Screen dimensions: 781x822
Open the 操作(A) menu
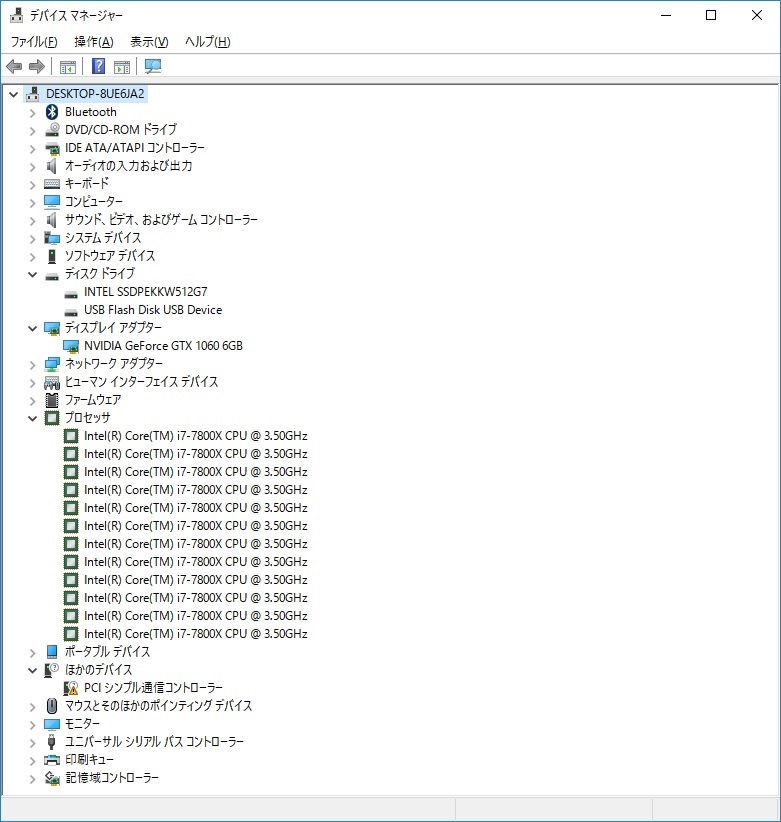tap(94, 41)
